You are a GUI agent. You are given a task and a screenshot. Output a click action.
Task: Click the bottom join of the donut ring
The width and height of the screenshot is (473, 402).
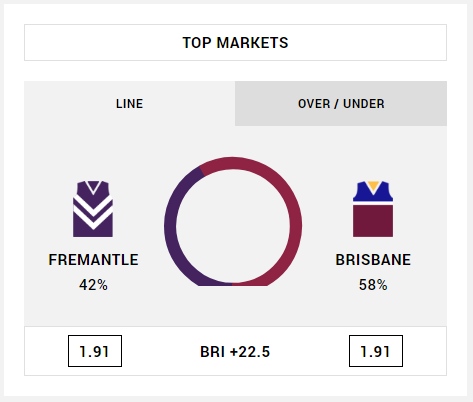pos(232,284)
